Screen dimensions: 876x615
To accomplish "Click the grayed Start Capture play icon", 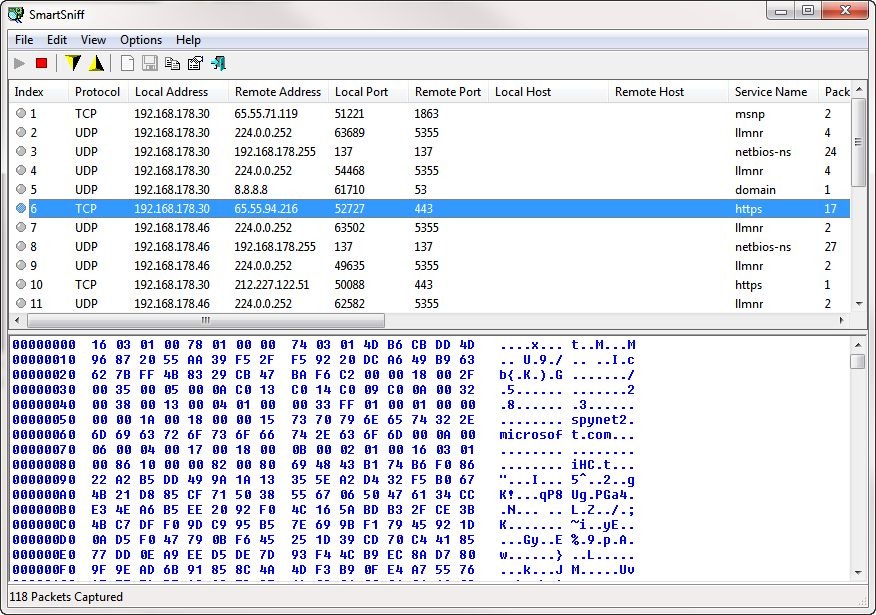I will click(20, 64).
